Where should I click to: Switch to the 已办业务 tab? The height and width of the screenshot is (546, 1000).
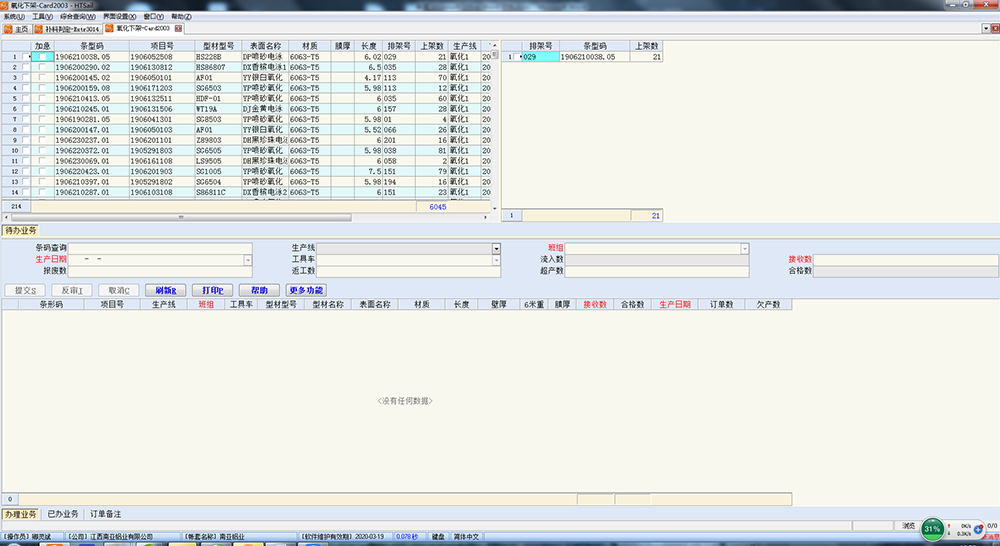tap(63, 514)
